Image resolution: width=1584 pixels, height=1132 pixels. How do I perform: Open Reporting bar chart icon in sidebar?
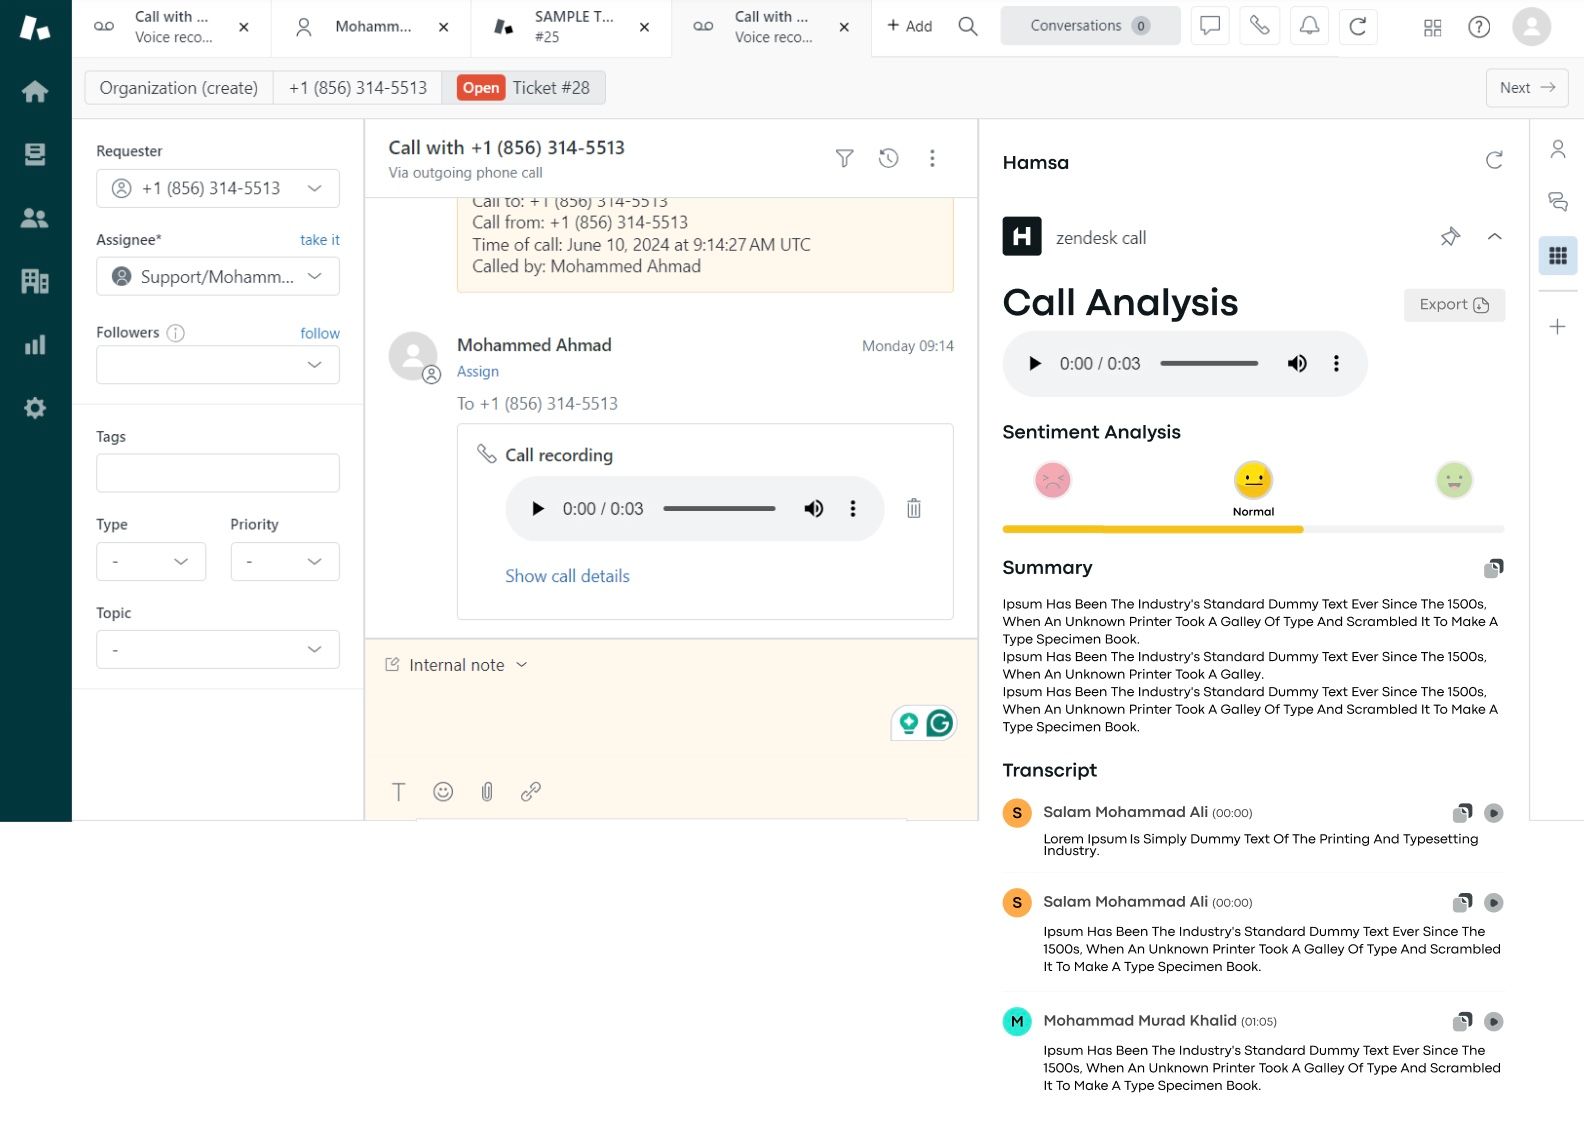pyautogui.click(x=35, y=345)
